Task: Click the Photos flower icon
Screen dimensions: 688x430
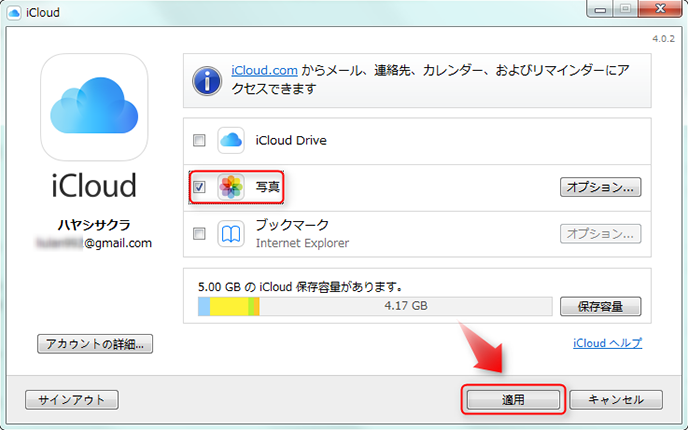Action: tap(231, 187)
